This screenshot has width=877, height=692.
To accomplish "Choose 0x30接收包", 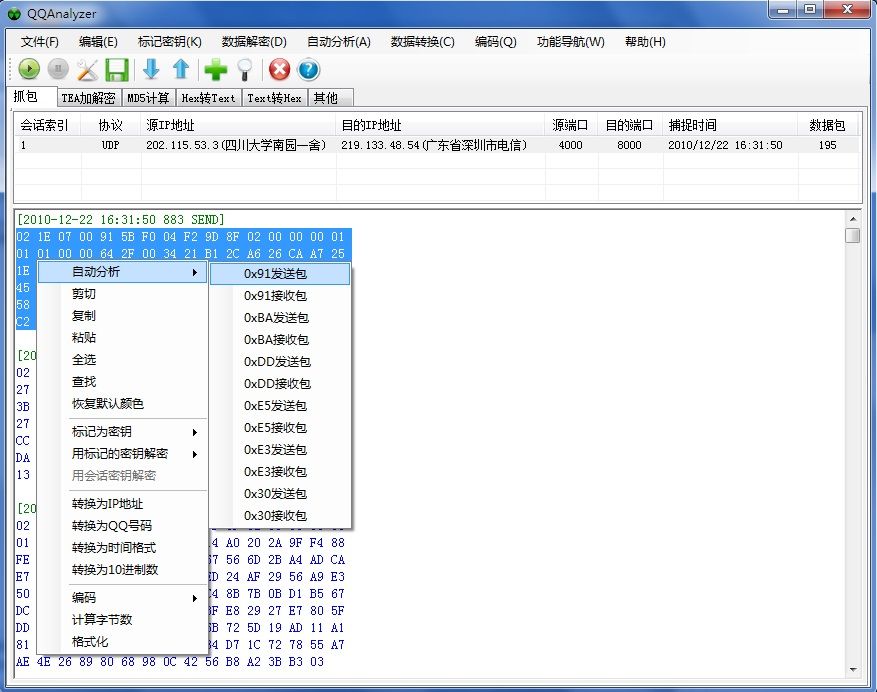I will (280, 516).
